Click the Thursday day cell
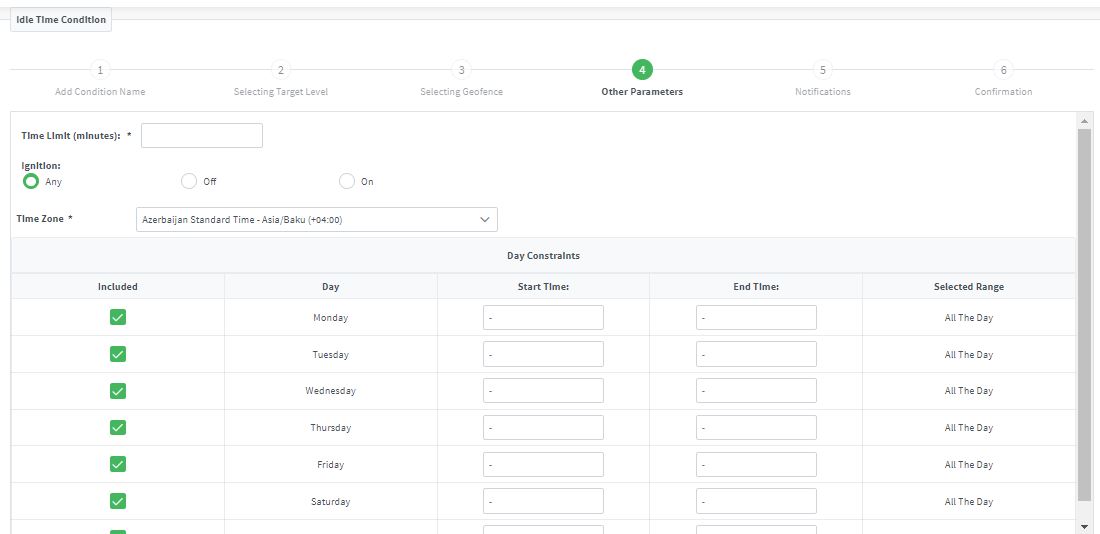 [330, 427]
